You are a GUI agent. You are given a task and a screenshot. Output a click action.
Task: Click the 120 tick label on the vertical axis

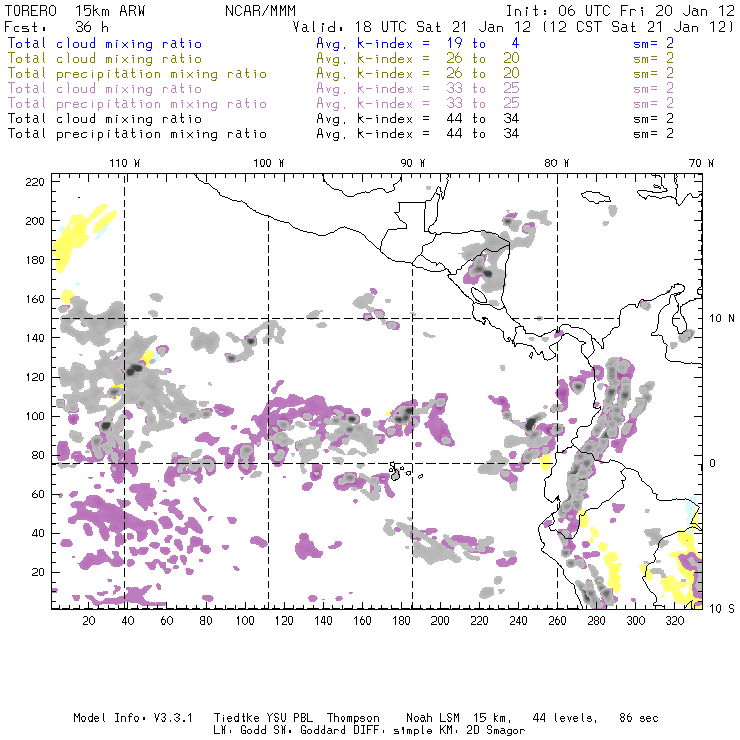pos(35,377)
